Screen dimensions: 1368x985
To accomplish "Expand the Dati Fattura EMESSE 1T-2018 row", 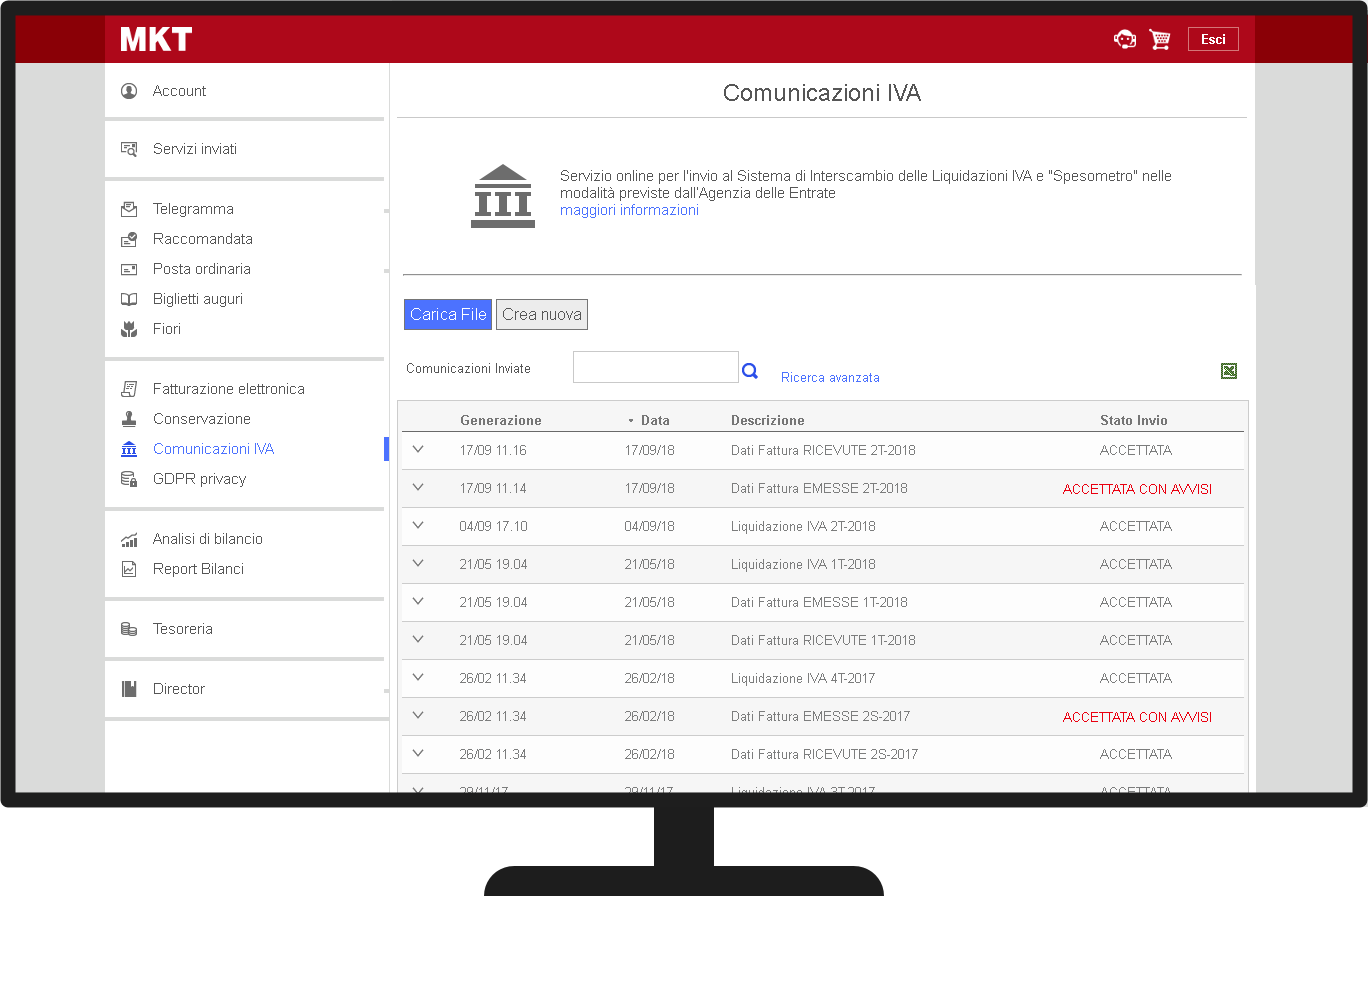I will [x=418, y=602].
